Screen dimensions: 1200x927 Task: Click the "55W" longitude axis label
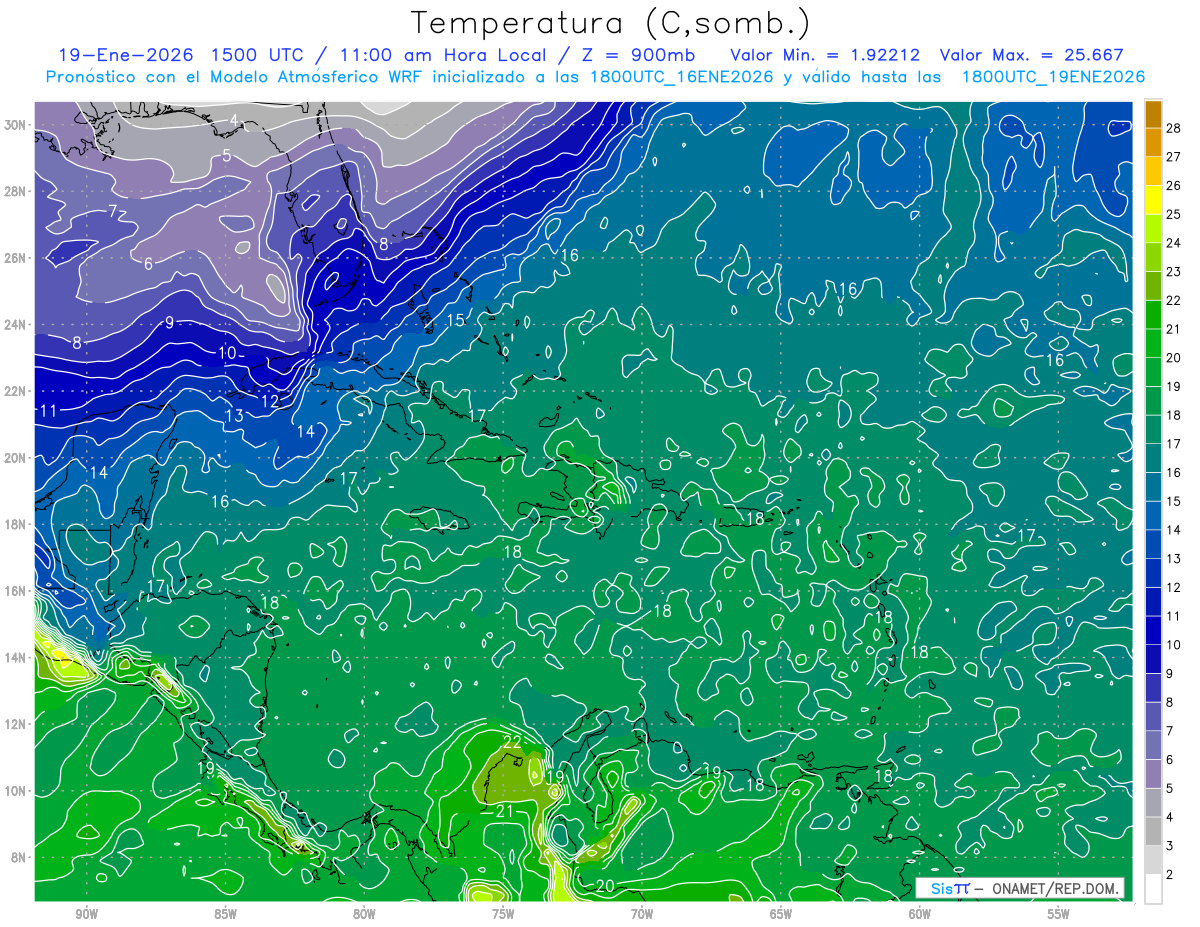pos(1059,914)
